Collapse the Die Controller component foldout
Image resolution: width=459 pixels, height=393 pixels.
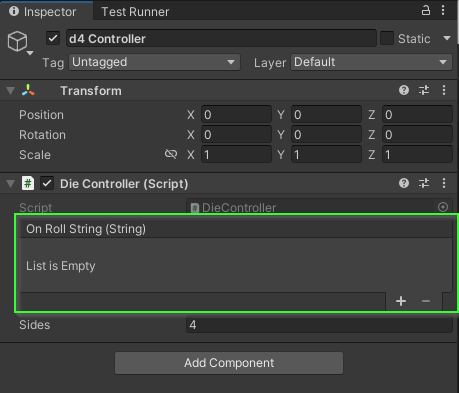(x=11, y=184)
